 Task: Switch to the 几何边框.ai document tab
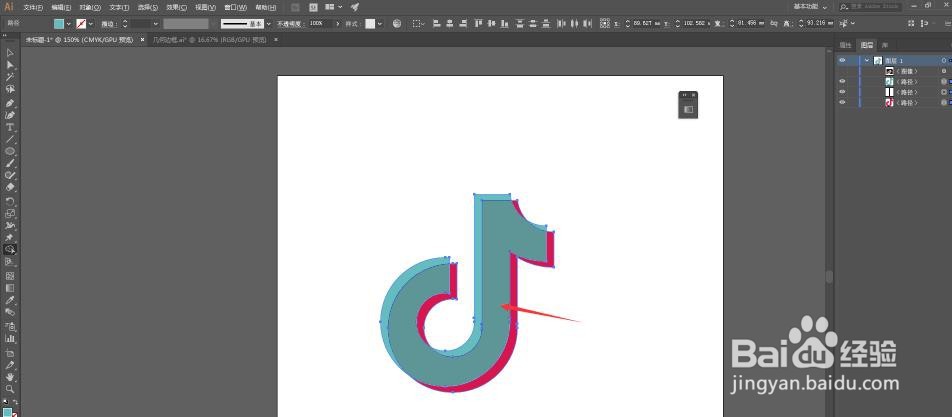(209, 39)
